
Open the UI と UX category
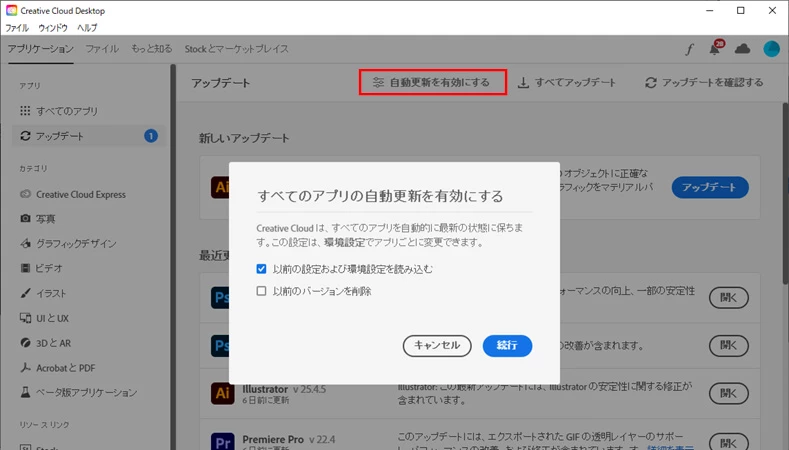coord(44,318)
